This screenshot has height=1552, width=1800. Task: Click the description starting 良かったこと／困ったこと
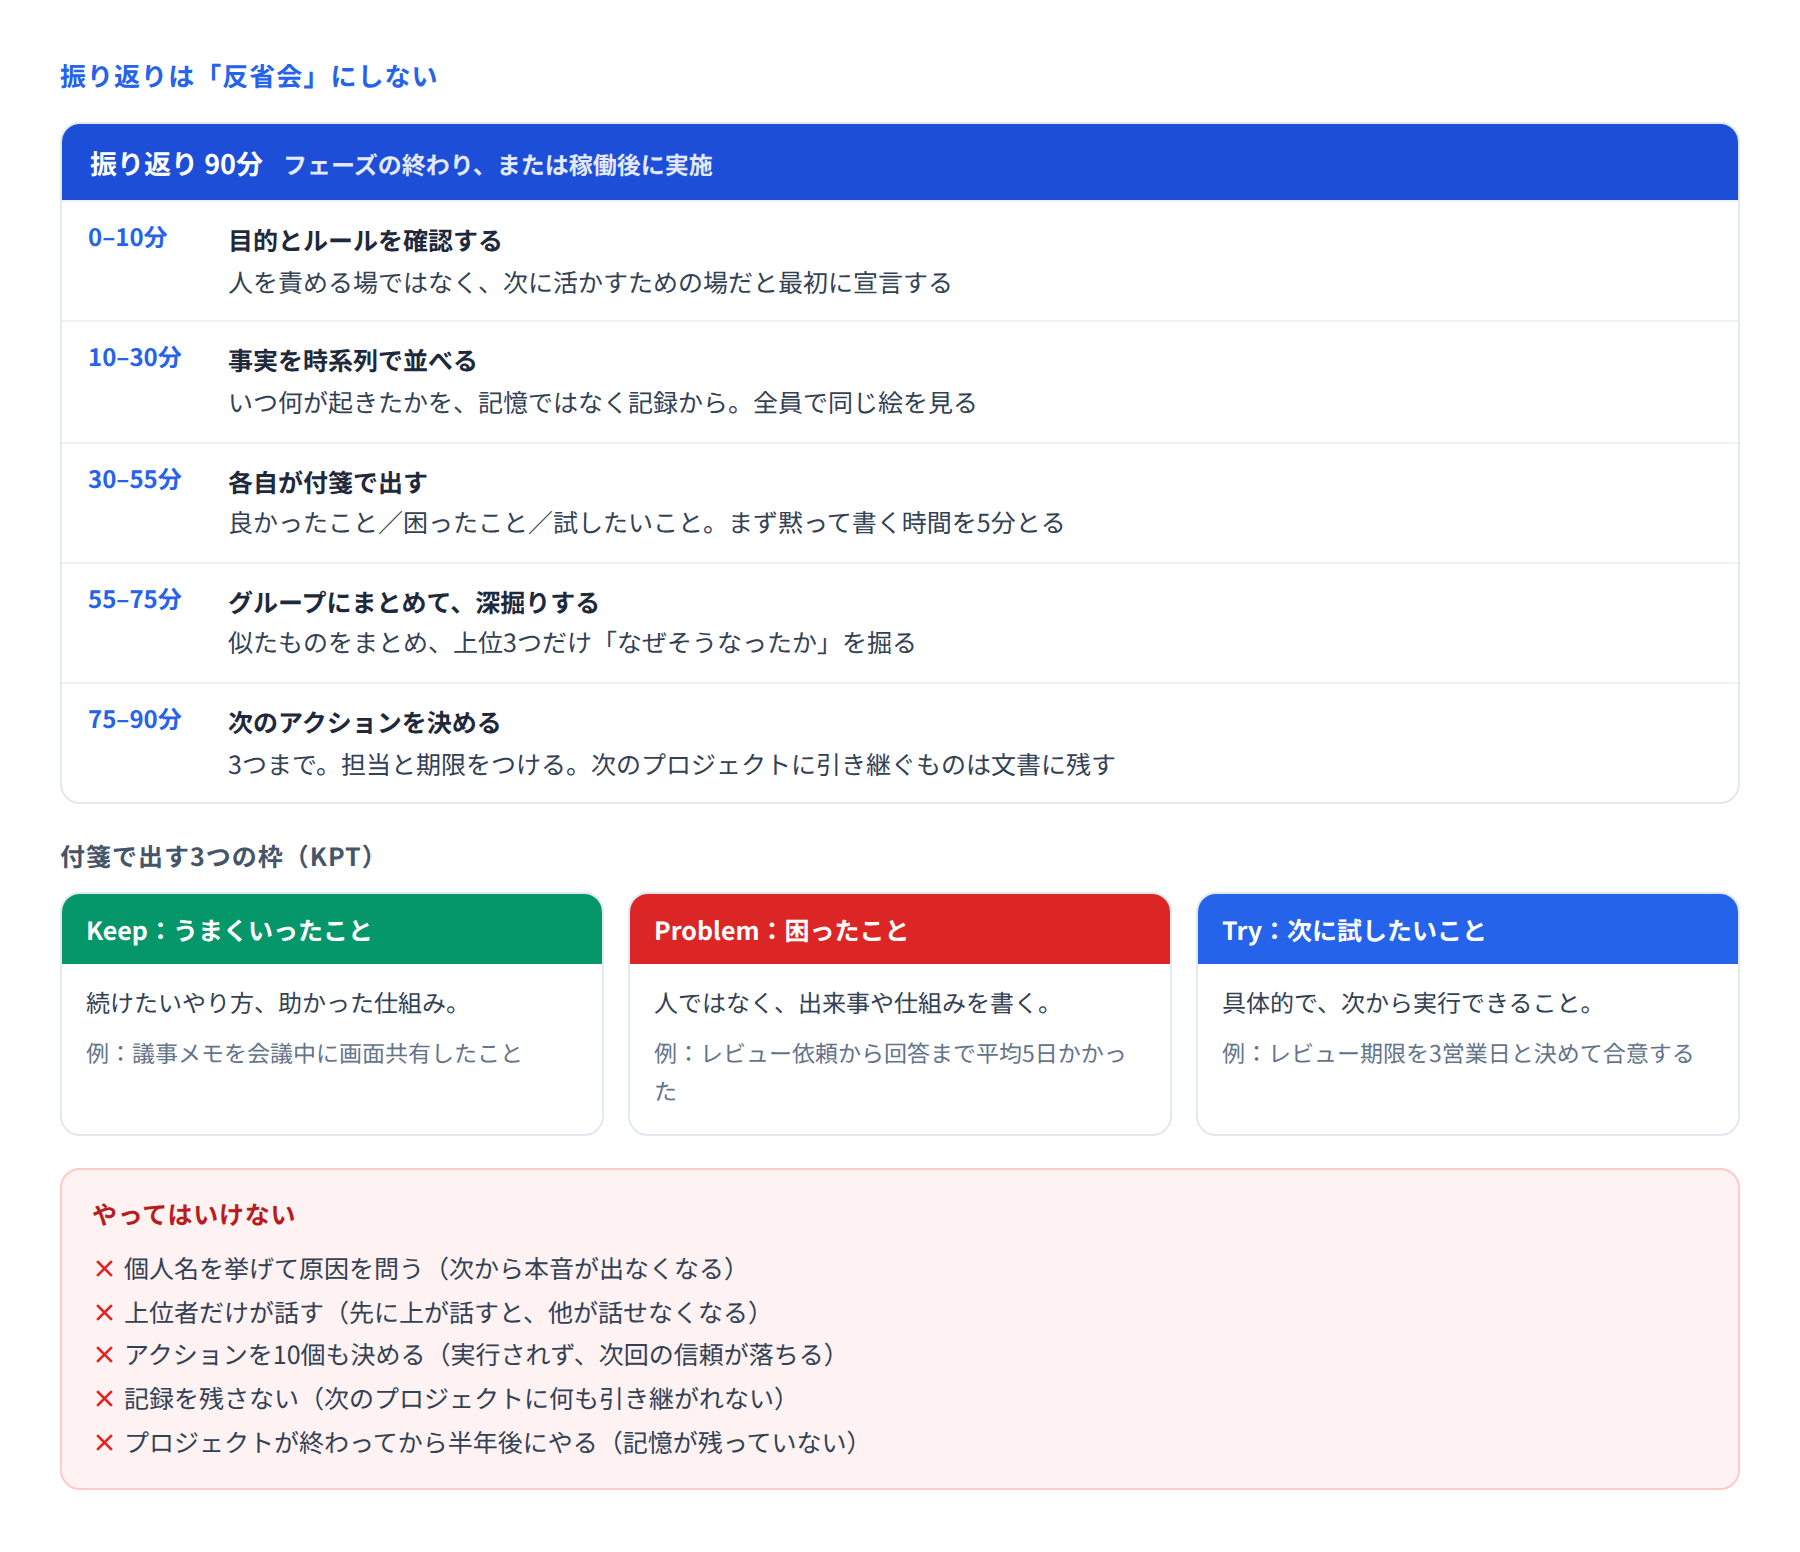(647, 523)
